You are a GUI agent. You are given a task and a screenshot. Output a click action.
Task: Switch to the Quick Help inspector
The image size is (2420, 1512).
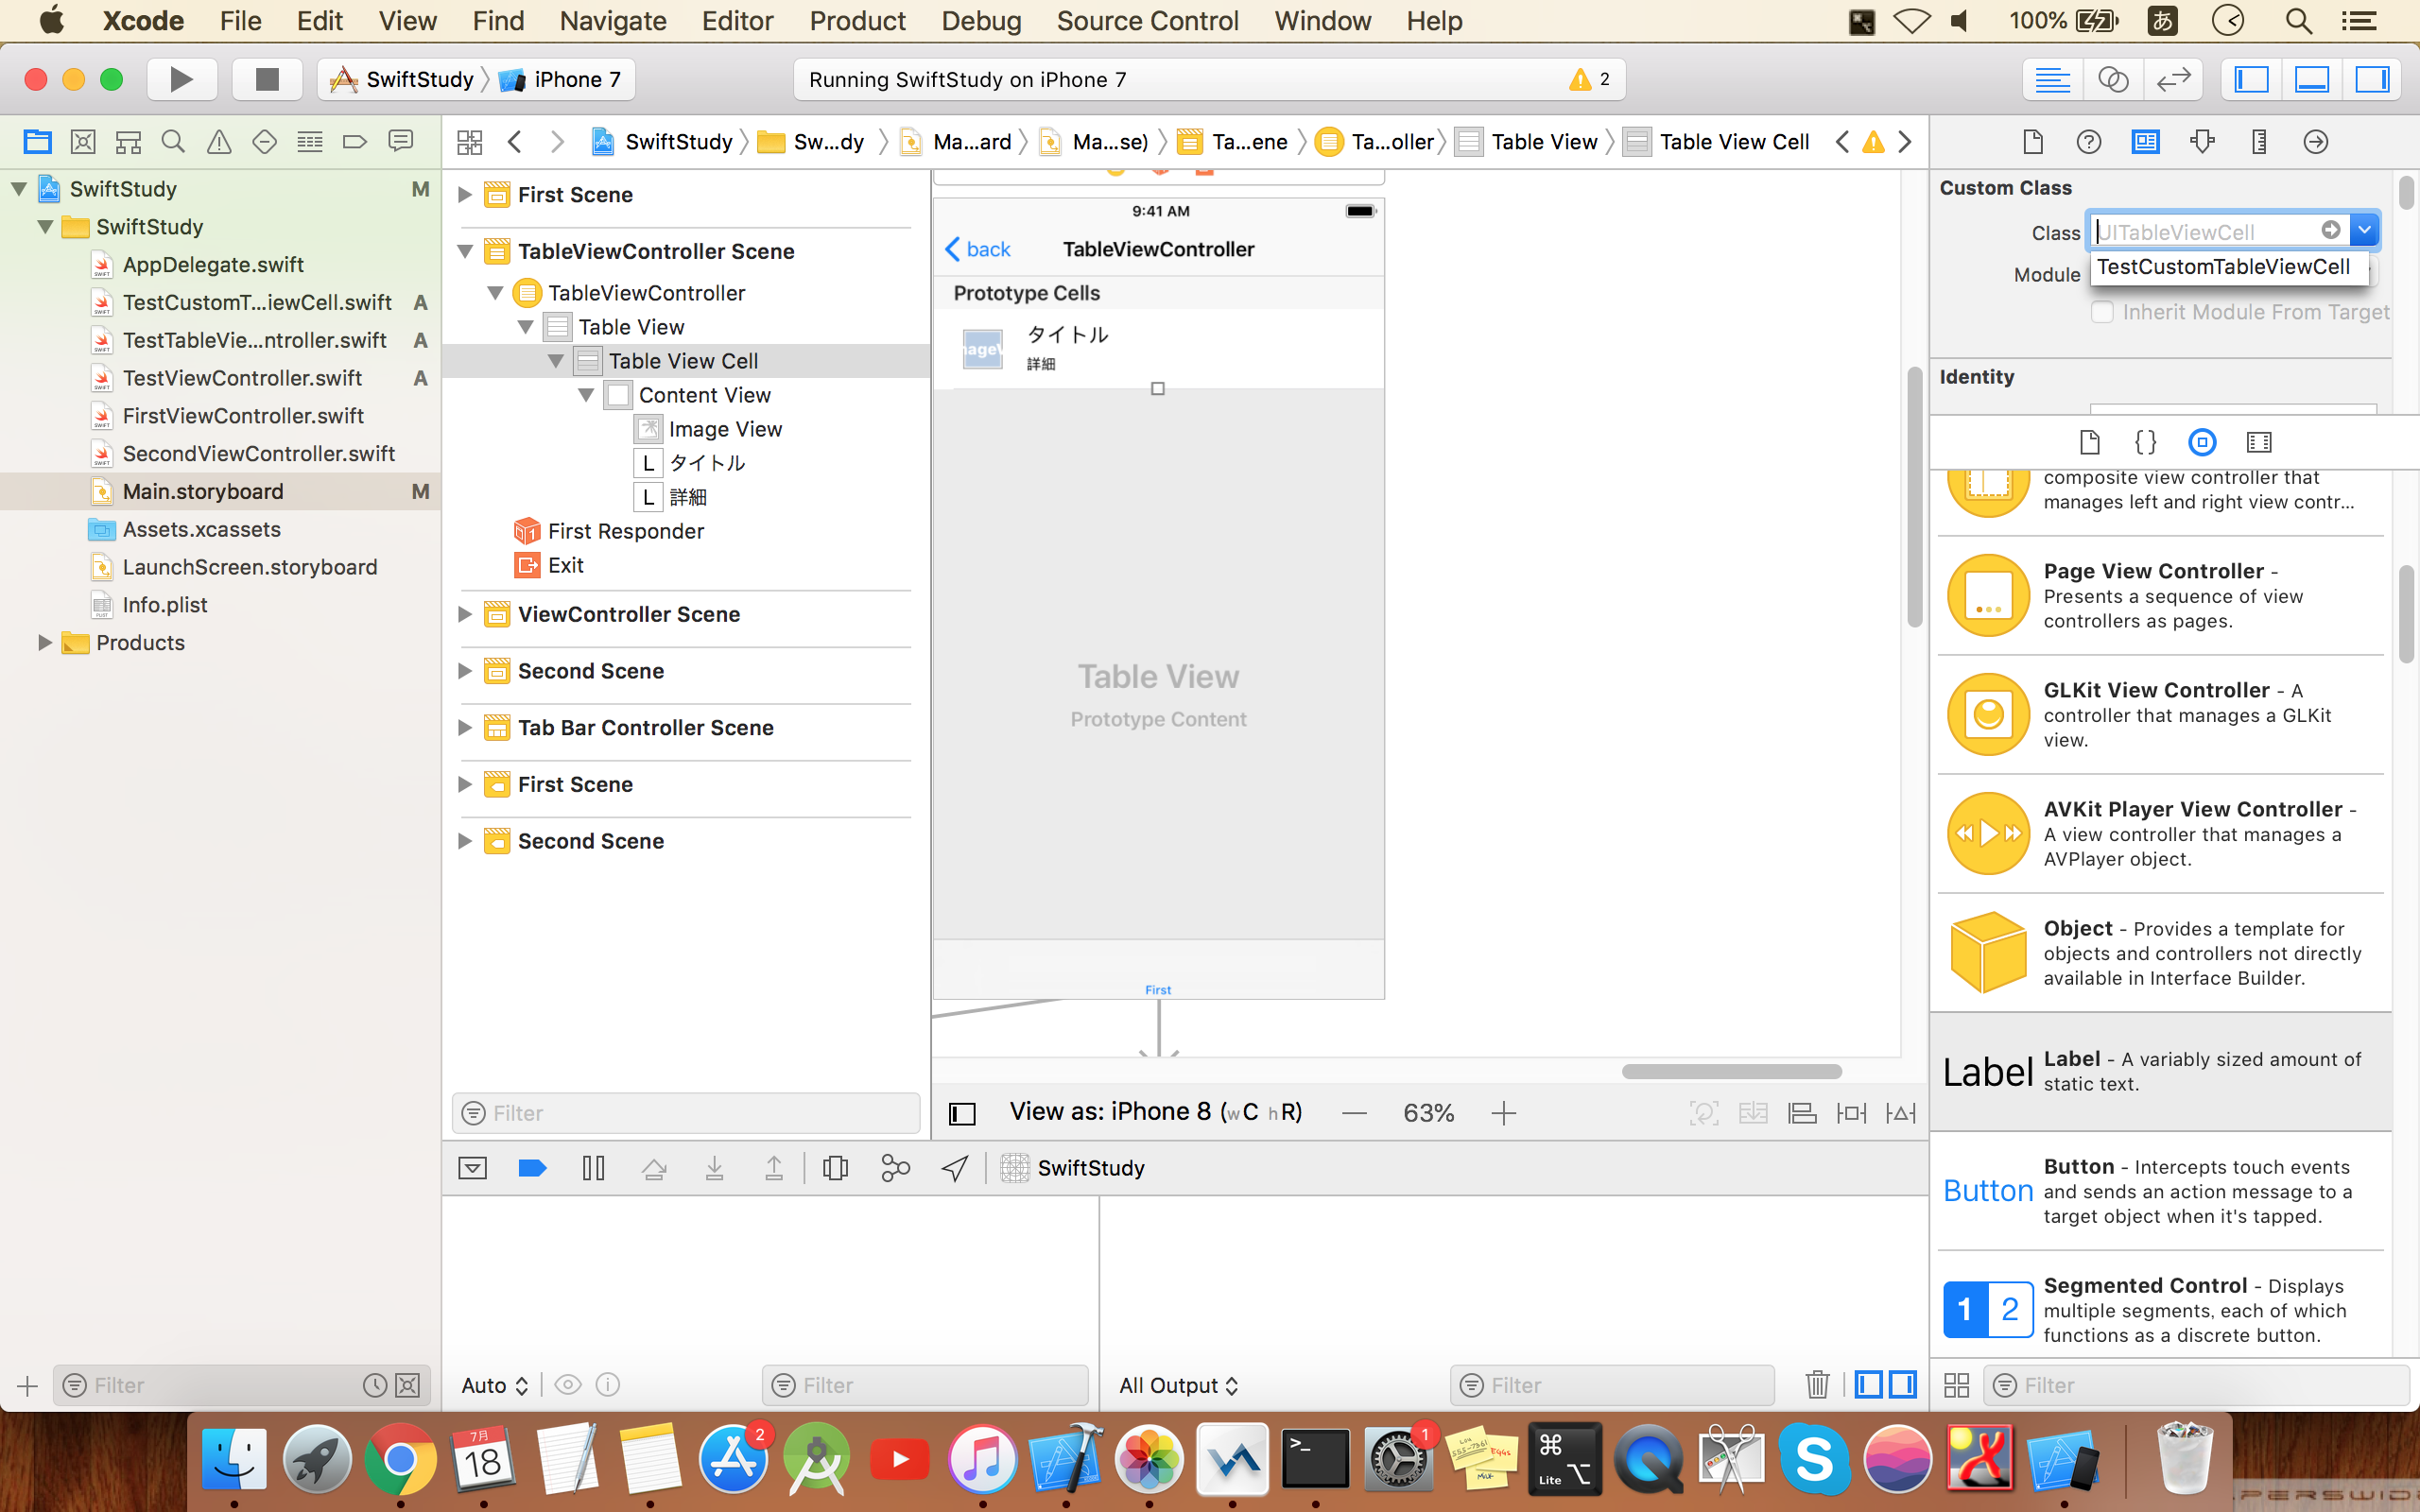point(2088,141)
